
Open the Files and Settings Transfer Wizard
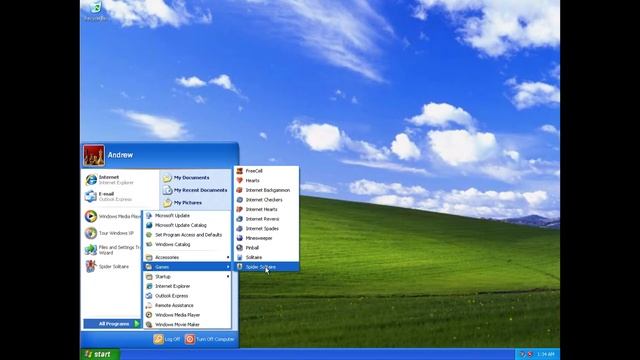coord(113,250)
